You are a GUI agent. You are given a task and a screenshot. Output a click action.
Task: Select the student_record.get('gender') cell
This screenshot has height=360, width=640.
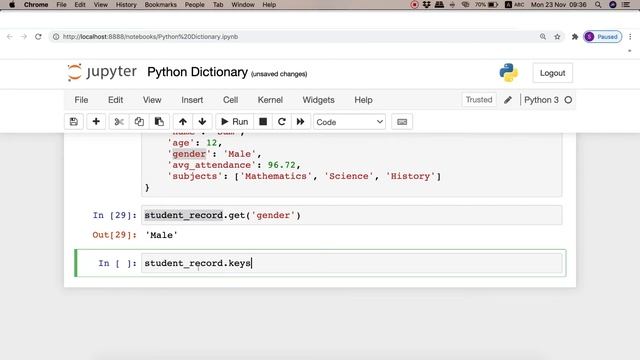coord(351,215)
